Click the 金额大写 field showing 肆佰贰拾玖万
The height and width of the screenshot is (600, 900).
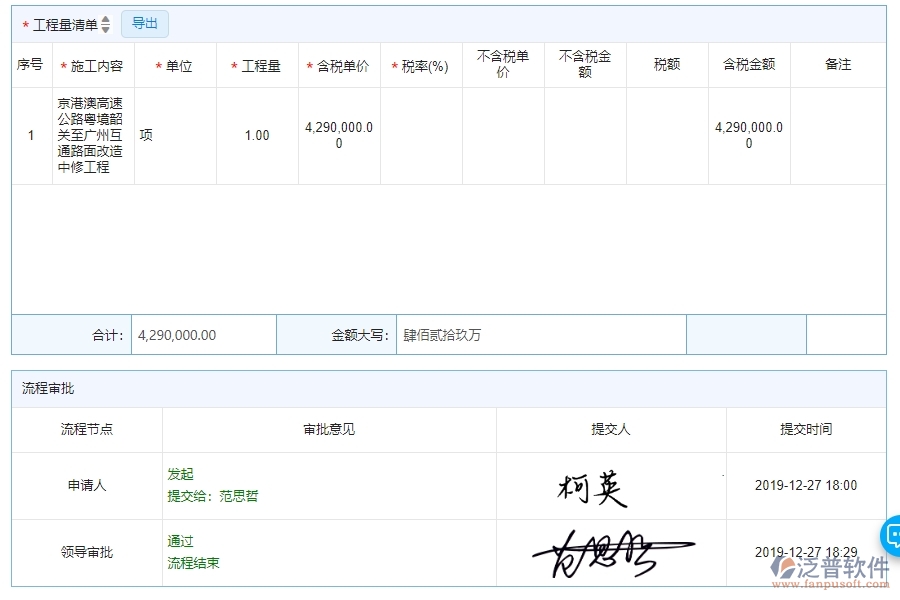point(540,335)
